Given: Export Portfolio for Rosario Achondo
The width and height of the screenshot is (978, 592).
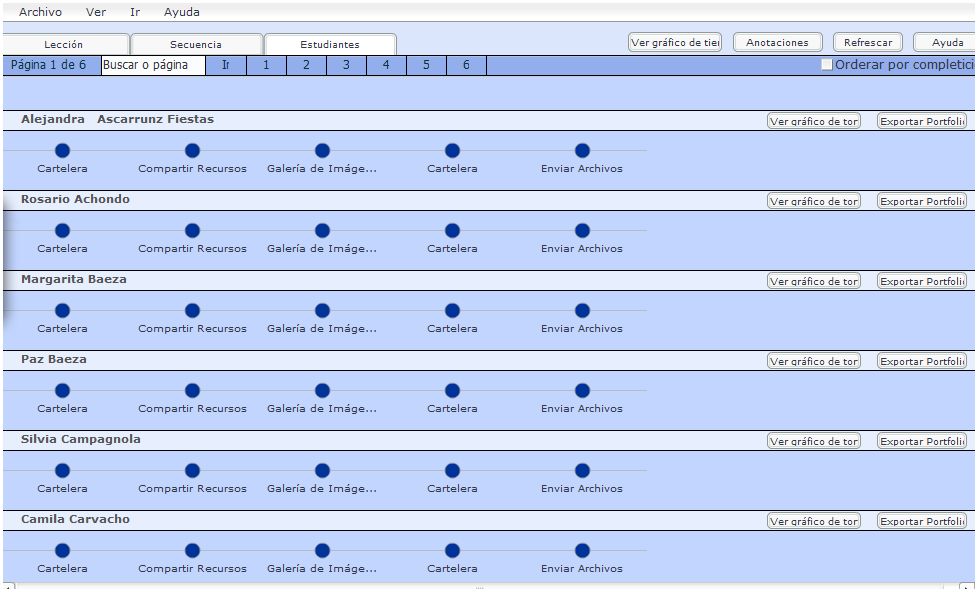Looking at the screenshot, I should tap(921, 201).
